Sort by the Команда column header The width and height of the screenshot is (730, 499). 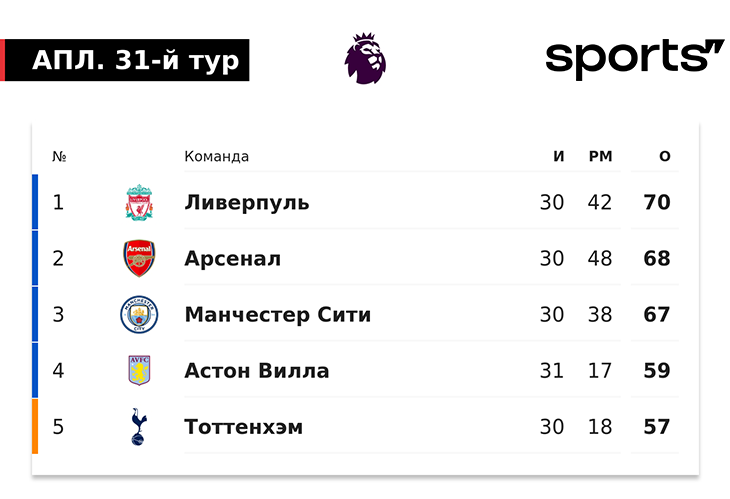(216, 156)
